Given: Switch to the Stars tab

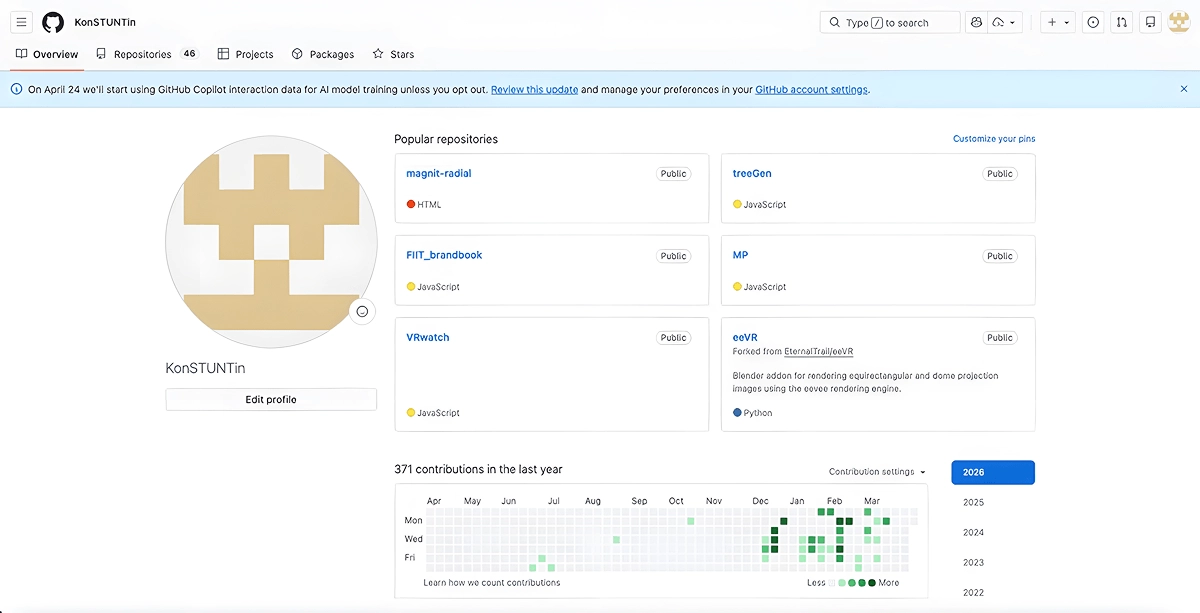Looking at the screenshot, I should (393, 54).
